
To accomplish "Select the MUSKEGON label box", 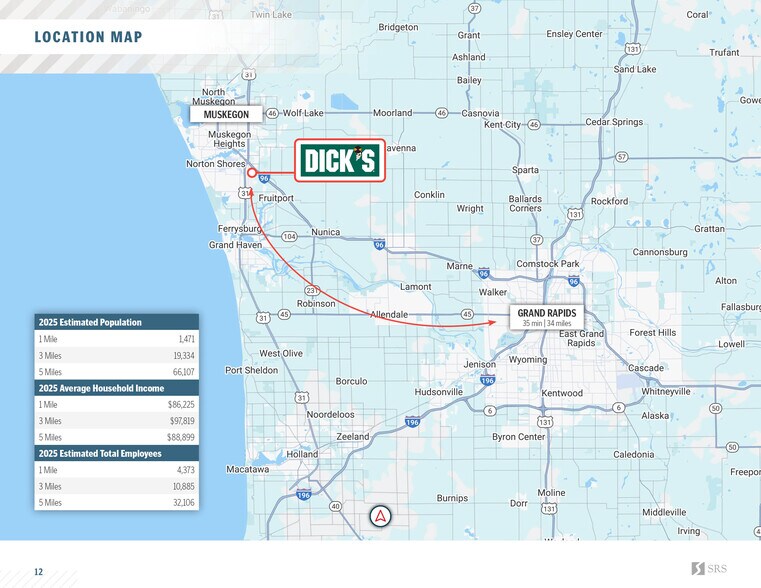I will [x=226, y=114].
